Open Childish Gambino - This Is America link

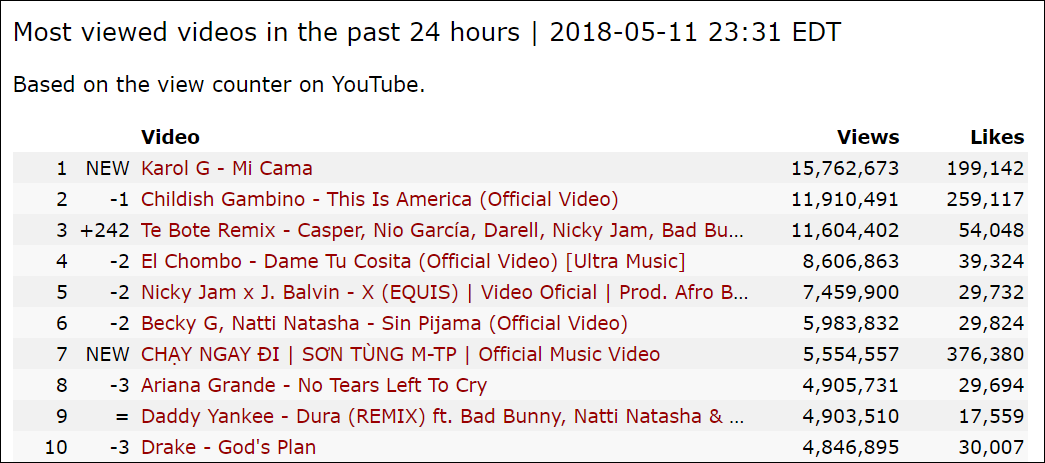[380, 199]
